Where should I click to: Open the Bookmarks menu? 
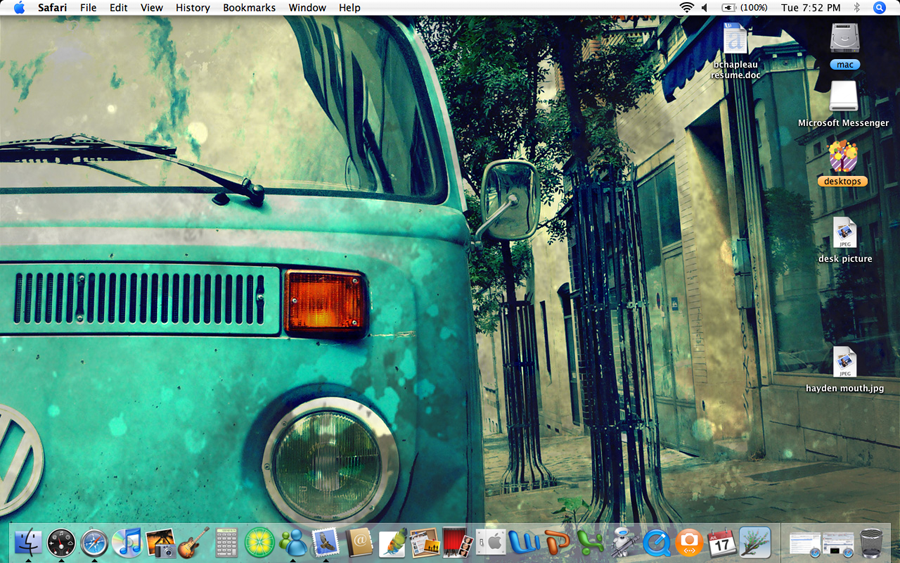[249, 7]
